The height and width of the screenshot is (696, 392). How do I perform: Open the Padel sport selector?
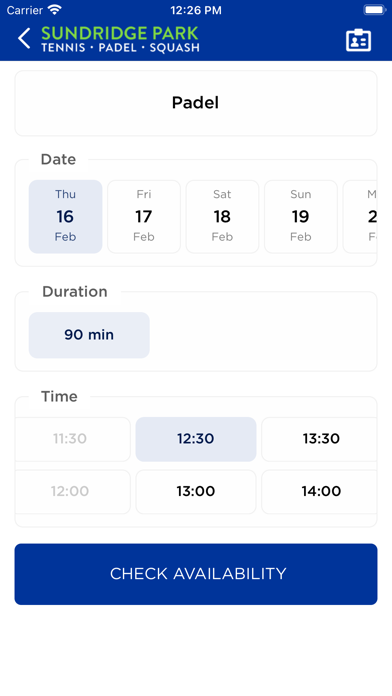click(x=196, y=103)
